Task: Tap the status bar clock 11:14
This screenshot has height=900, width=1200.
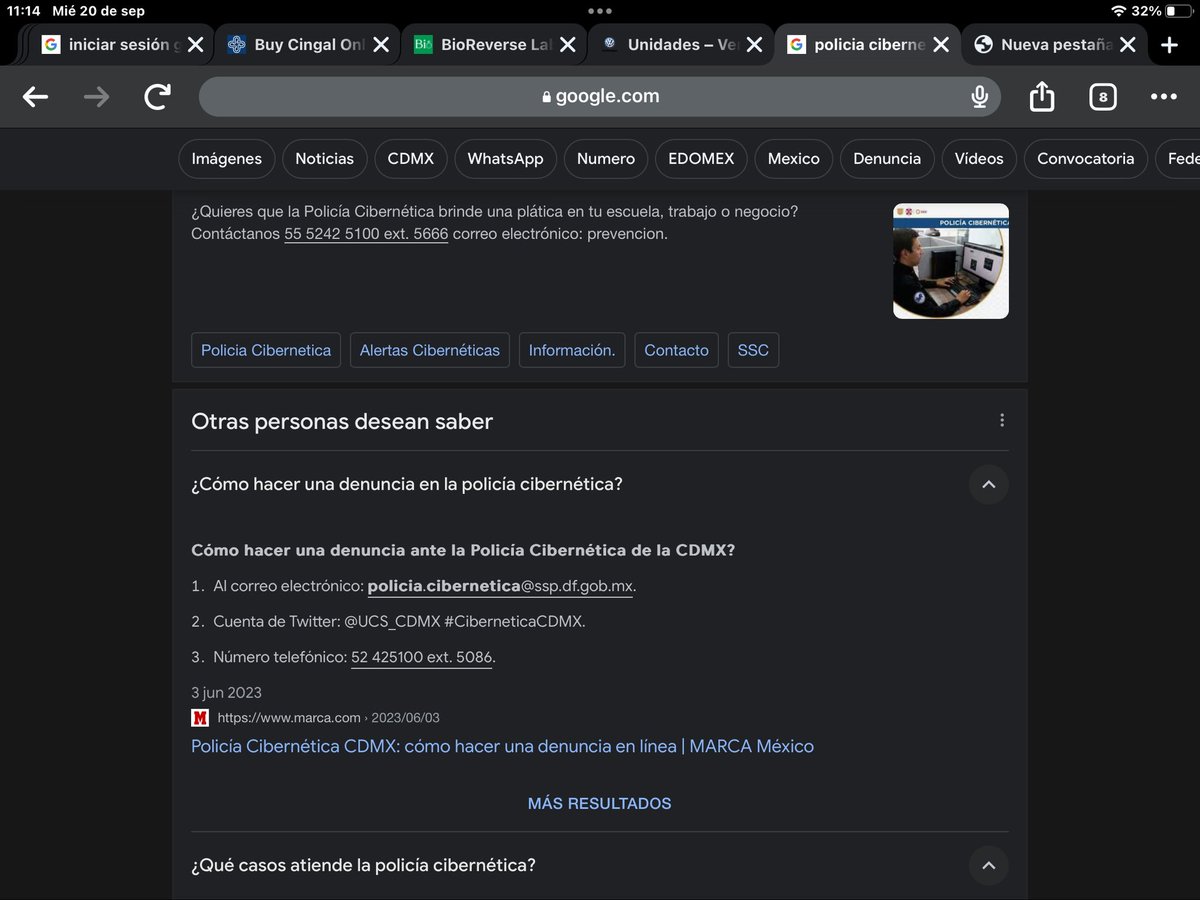Action: tap(24, 11)
